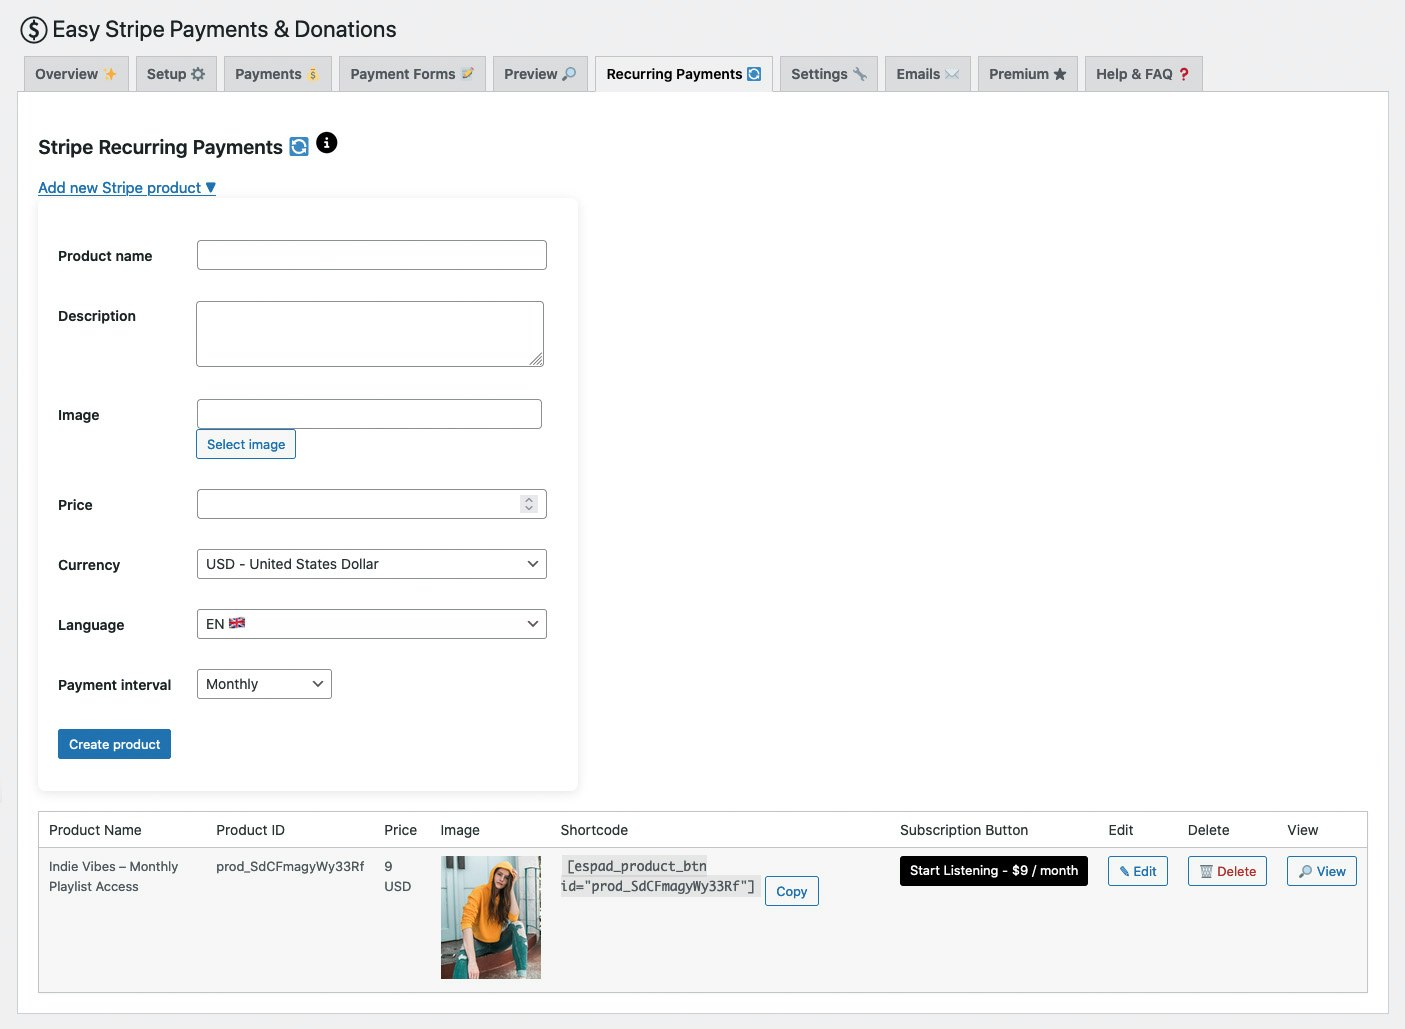
Task: Click the Indie Vibes product thumbnail
Action: [x=490, y=917]
